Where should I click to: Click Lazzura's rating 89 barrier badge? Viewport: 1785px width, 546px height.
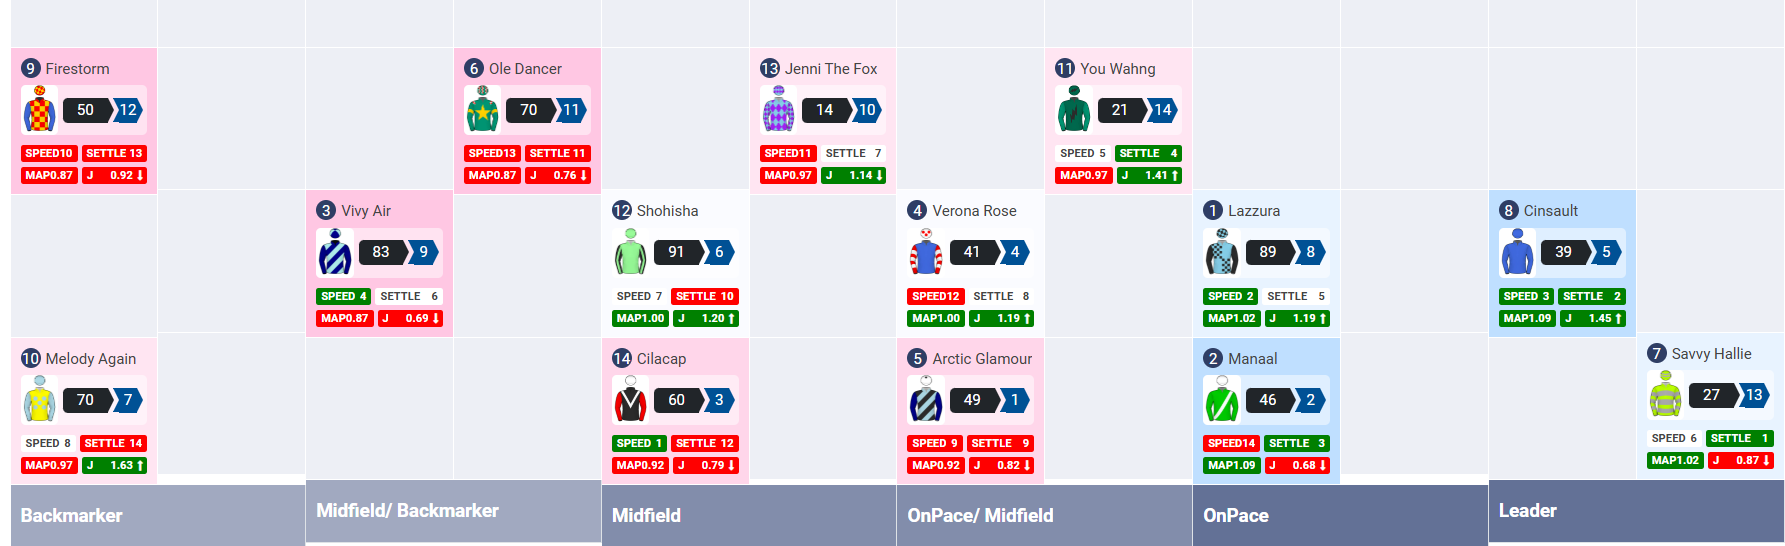1268,252
